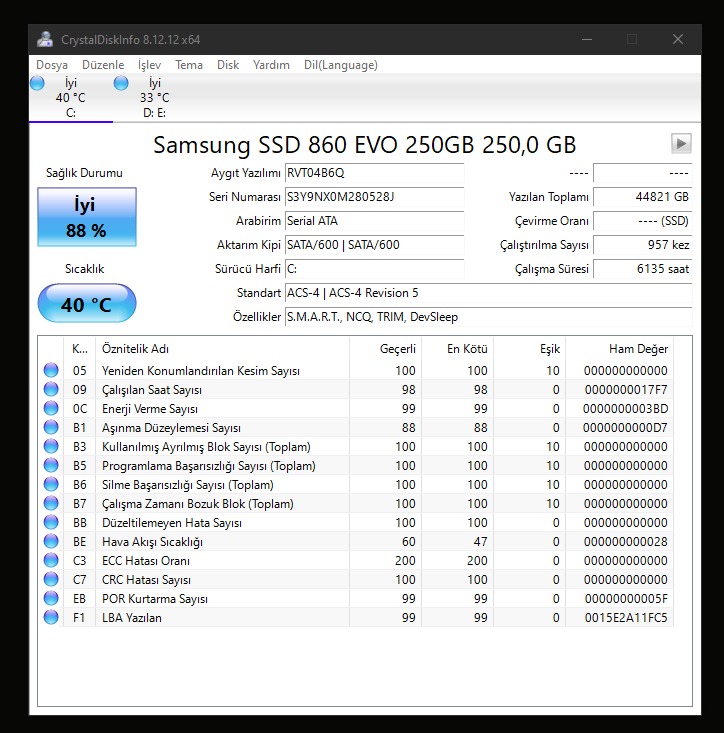Screen dimensions: 724x733
Task: Select CRC Hatası Sayısı row
Action: pos(356,580)
